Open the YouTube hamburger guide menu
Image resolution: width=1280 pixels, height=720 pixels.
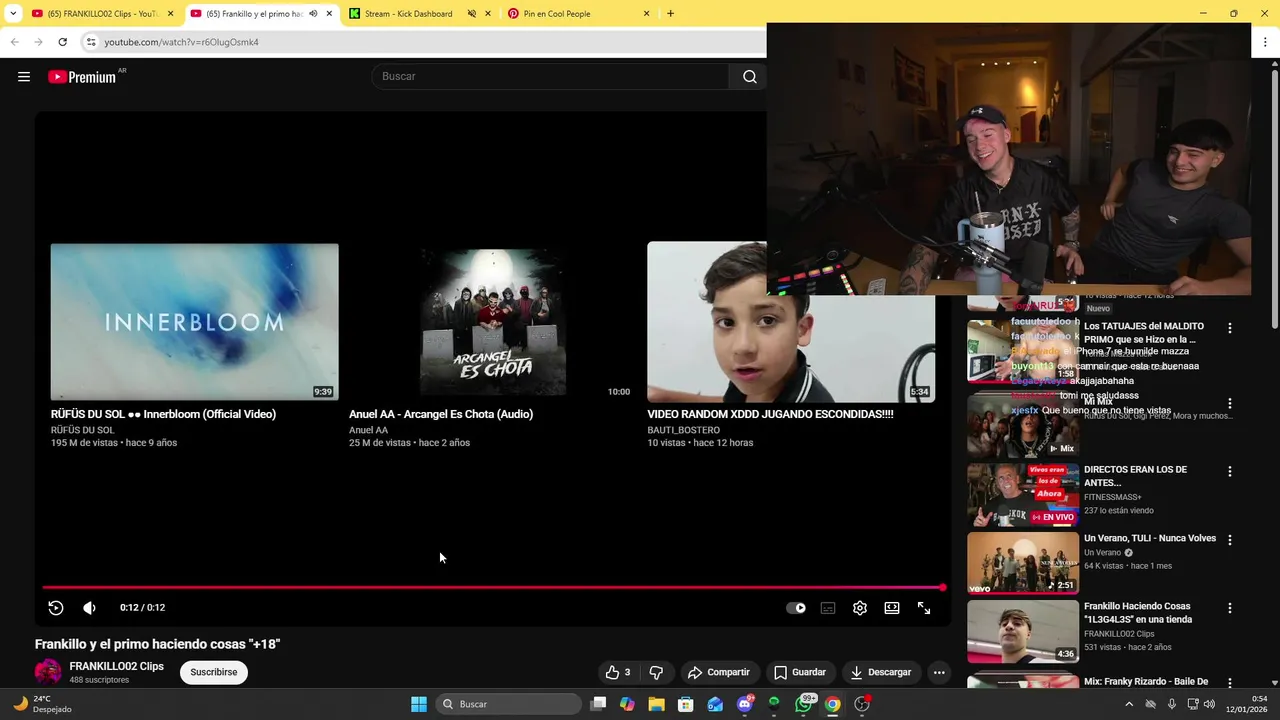tap(24, 77)
